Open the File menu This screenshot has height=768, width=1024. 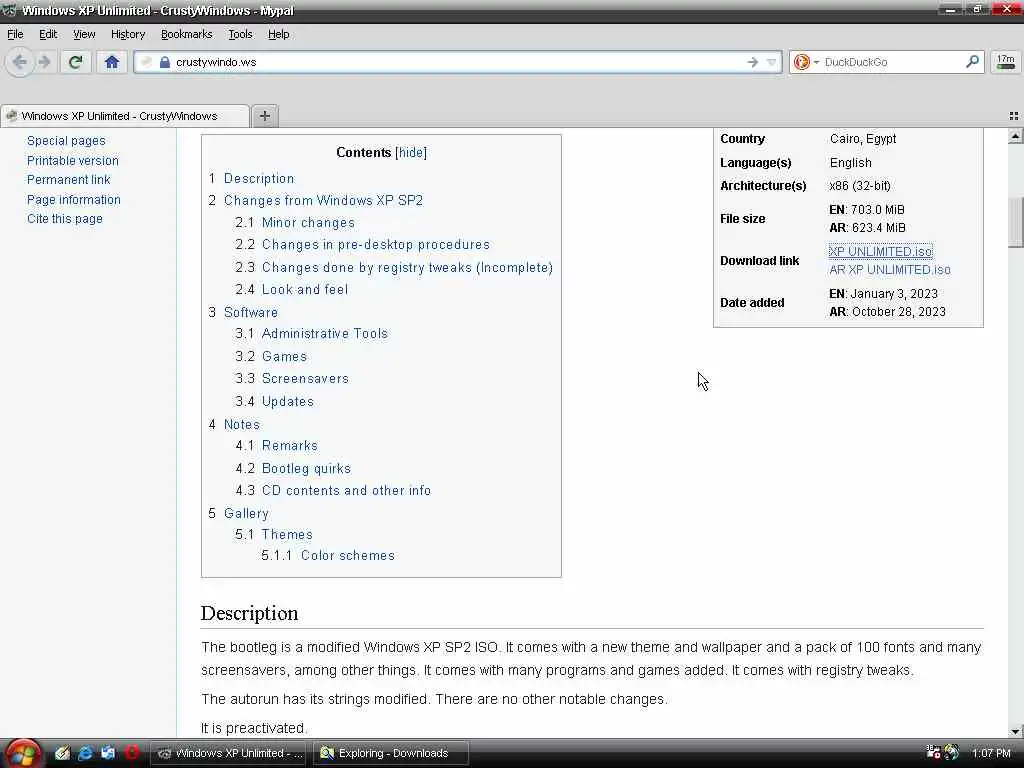click(15, 34)
